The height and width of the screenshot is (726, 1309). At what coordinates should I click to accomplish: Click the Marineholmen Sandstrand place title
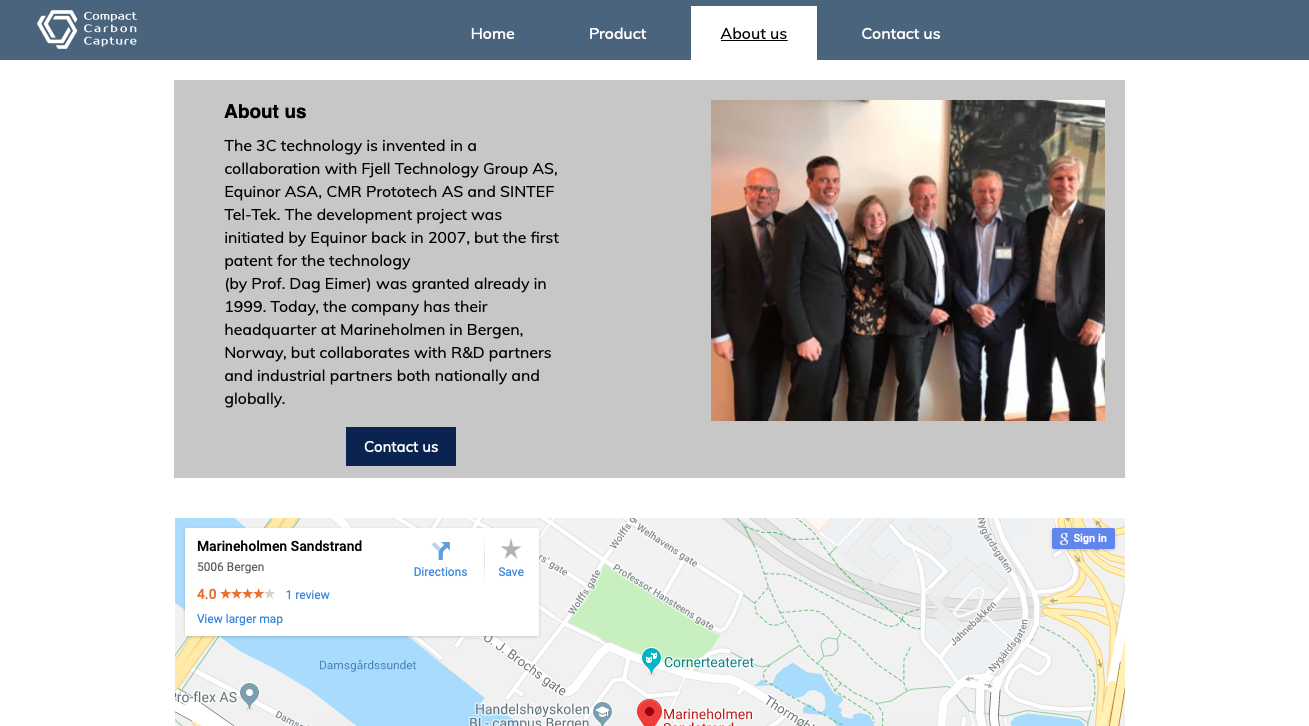click(x=279, y=546)
